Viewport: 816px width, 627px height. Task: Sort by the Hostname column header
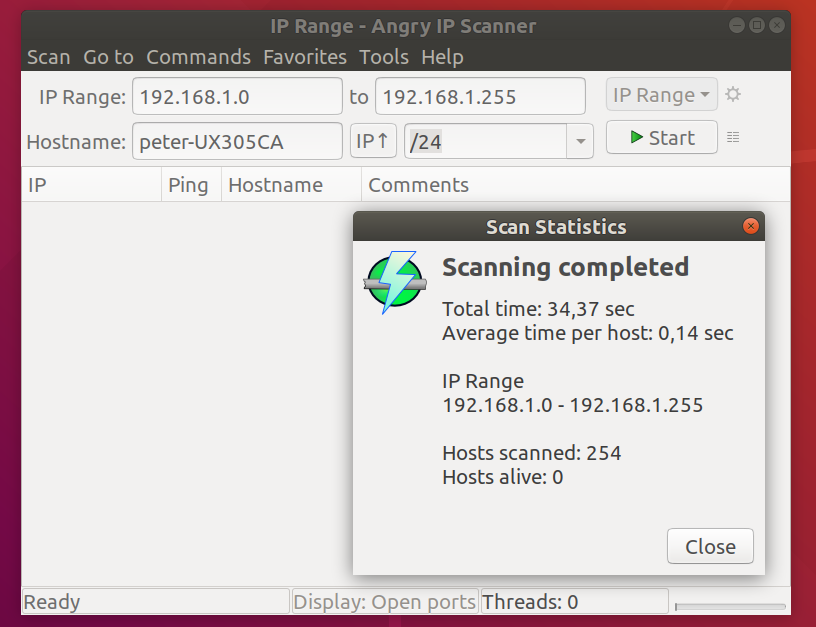pos(291,185)
